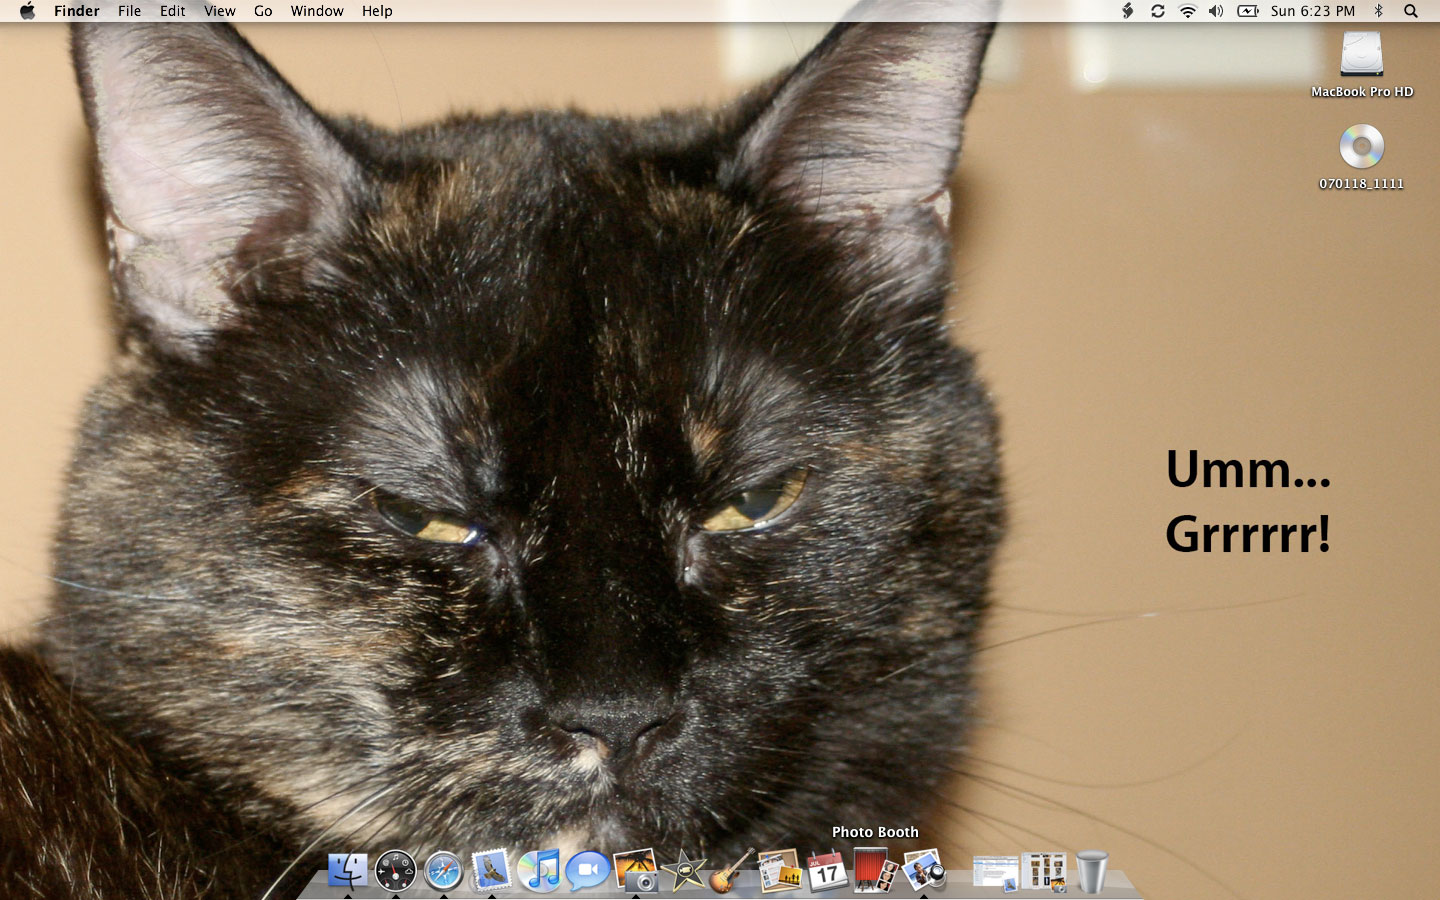The width and height of the screenshot is (1440, 900).
Task: Open minimized browser window in Dock
Action: point(995,872)
